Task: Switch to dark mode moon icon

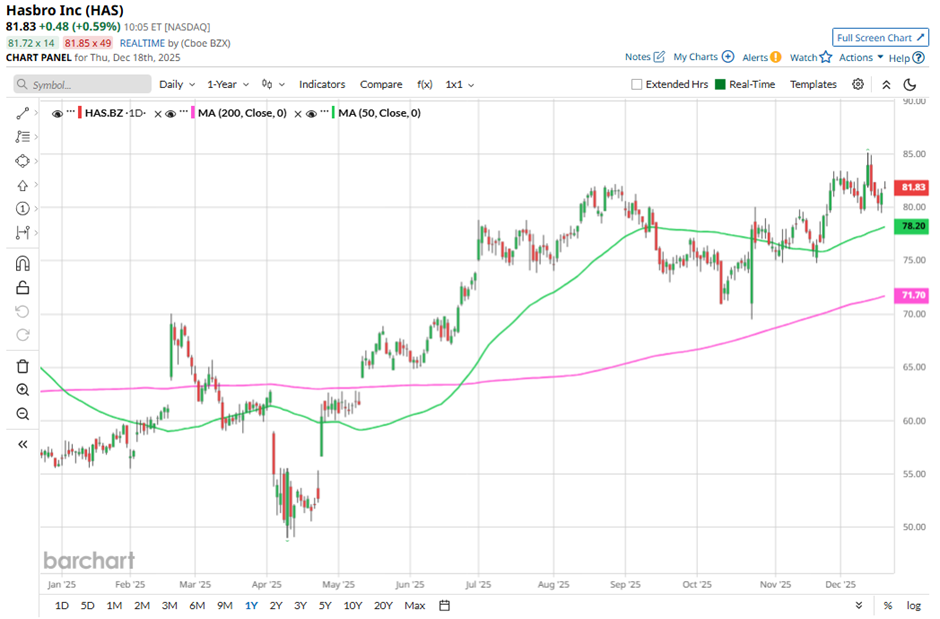Action: pyautogui.click(x=908, y=85)
